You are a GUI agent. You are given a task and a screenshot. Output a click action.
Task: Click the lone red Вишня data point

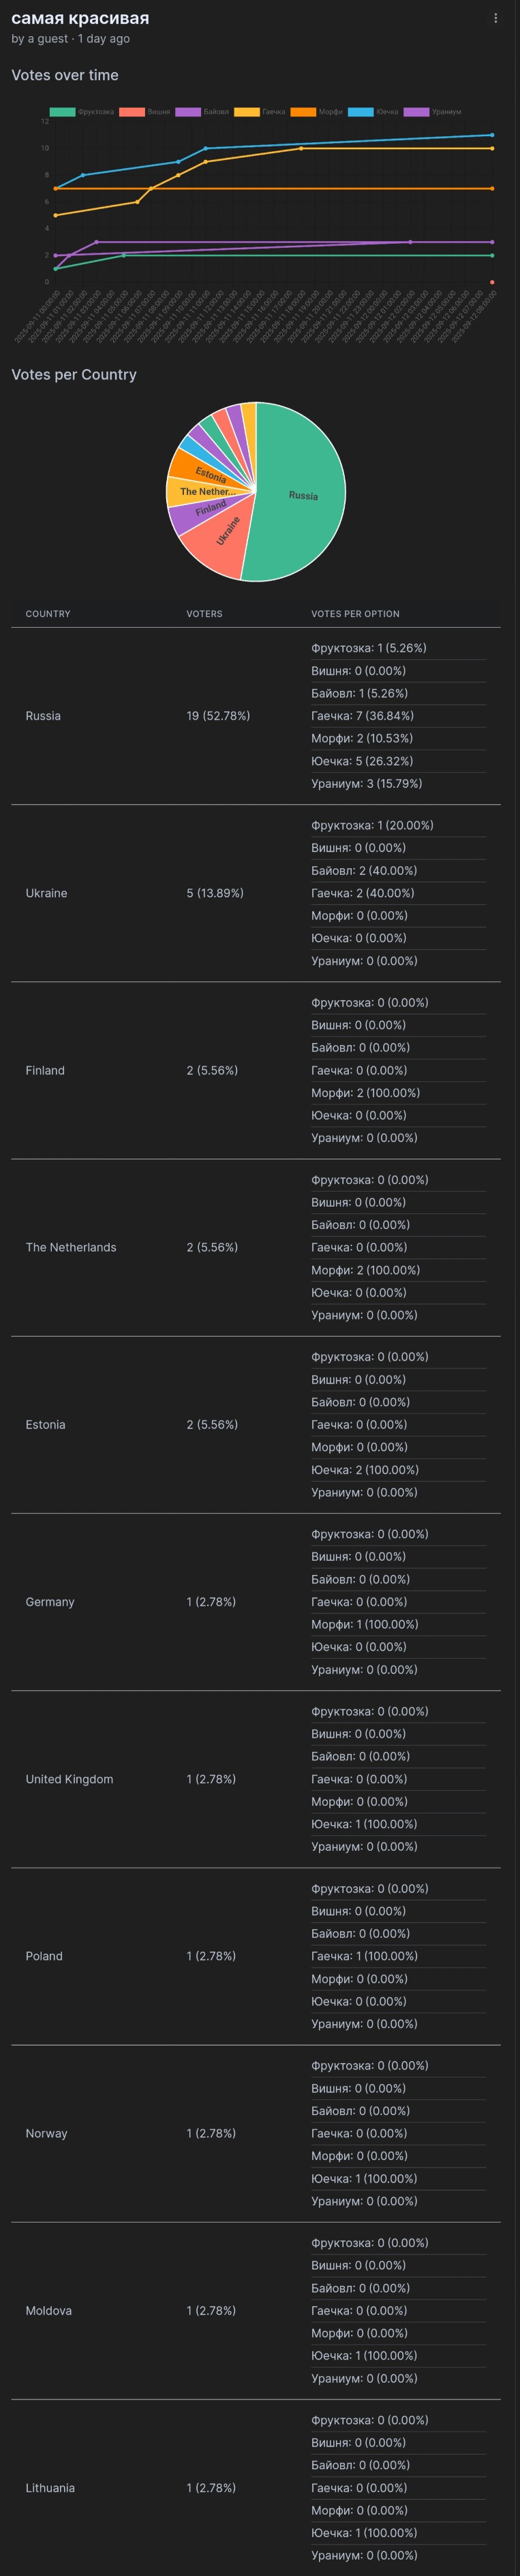point(492,282)
